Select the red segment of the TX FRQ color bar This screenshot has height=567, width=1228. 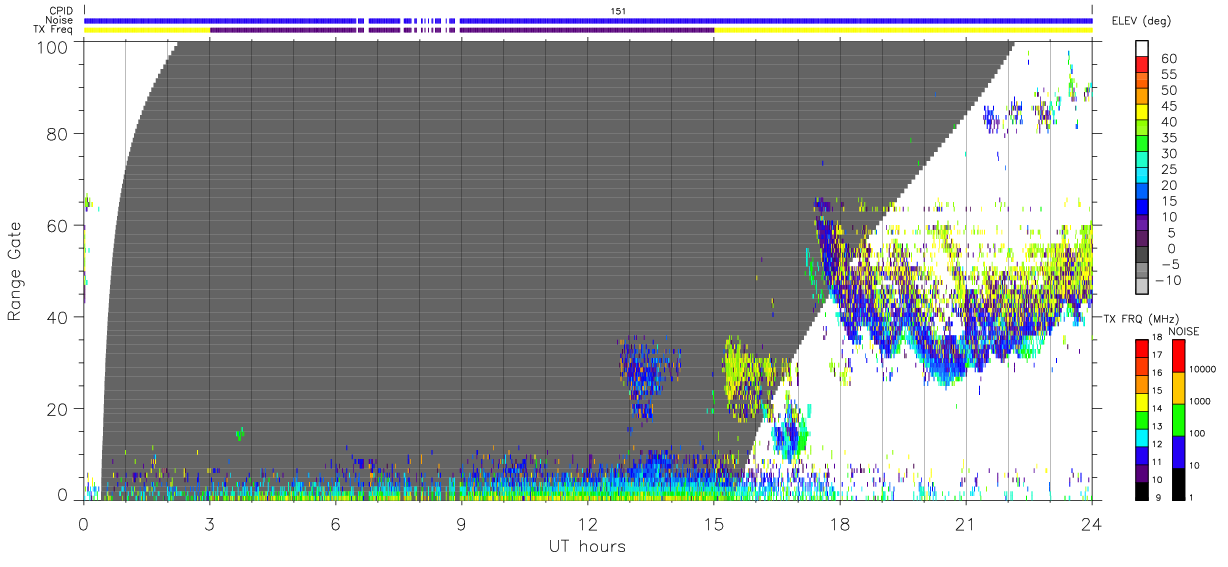point(1144,347)
